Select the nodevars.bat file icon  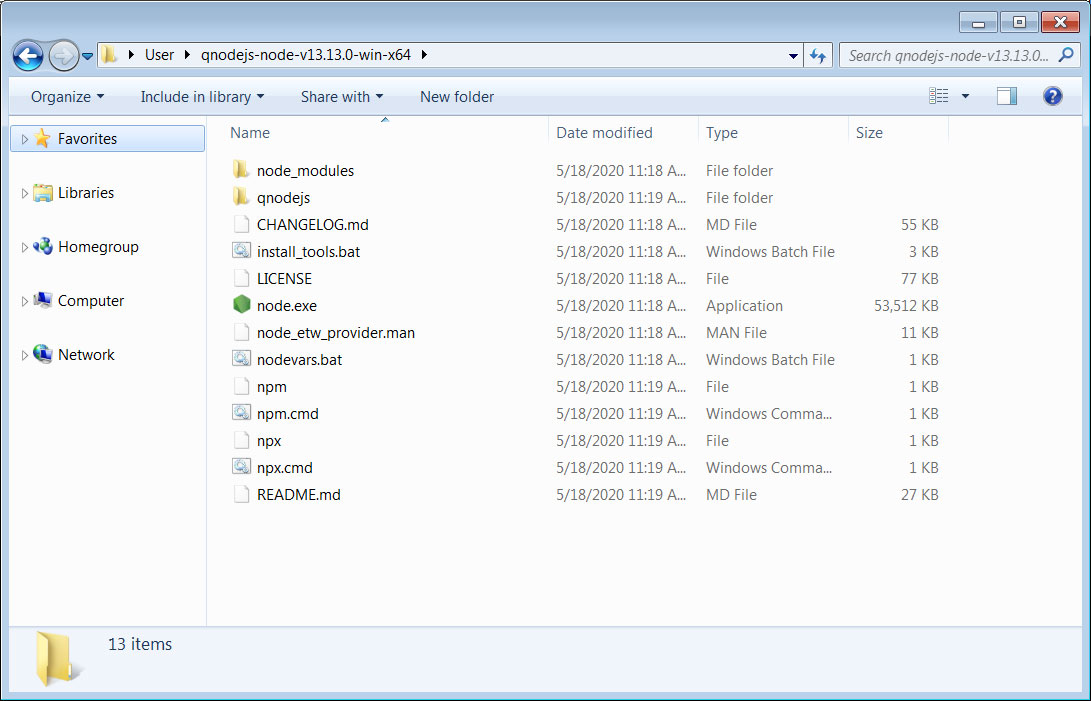241,359
